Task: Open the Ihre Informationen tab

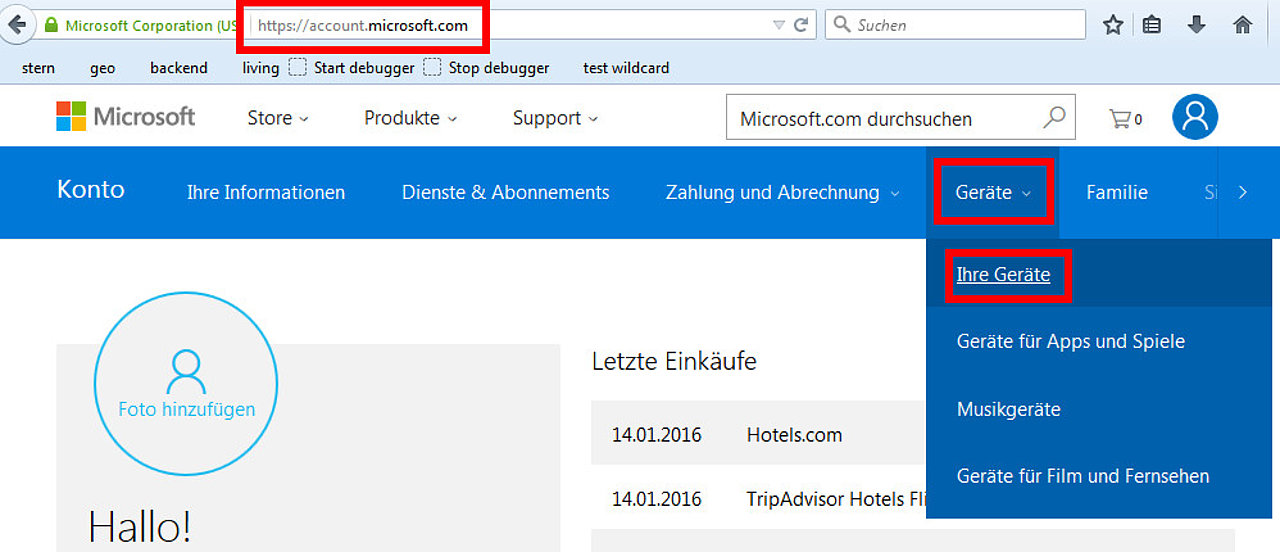Action: coord(266,192)
